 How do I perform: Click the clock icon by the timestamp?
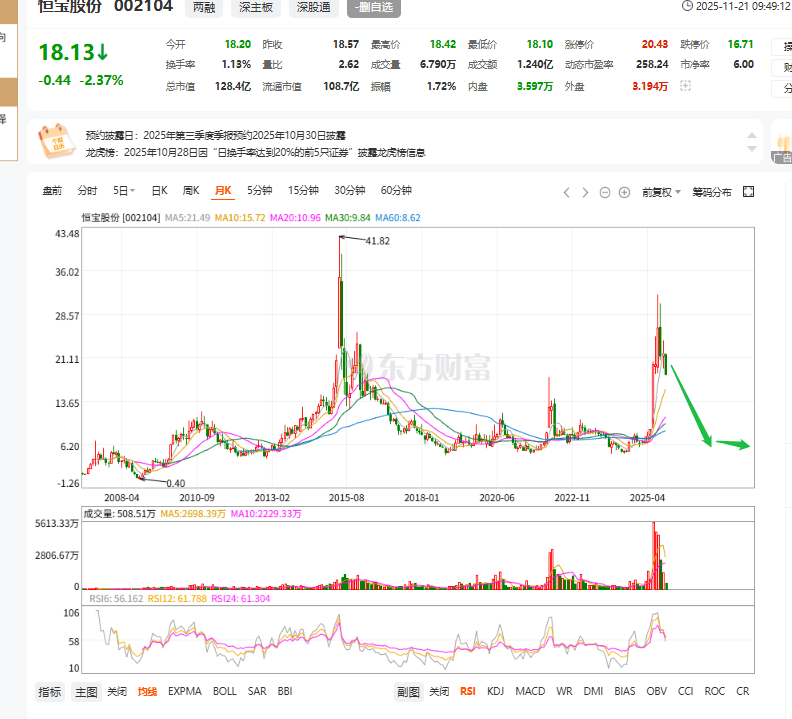tap(687, 6)
